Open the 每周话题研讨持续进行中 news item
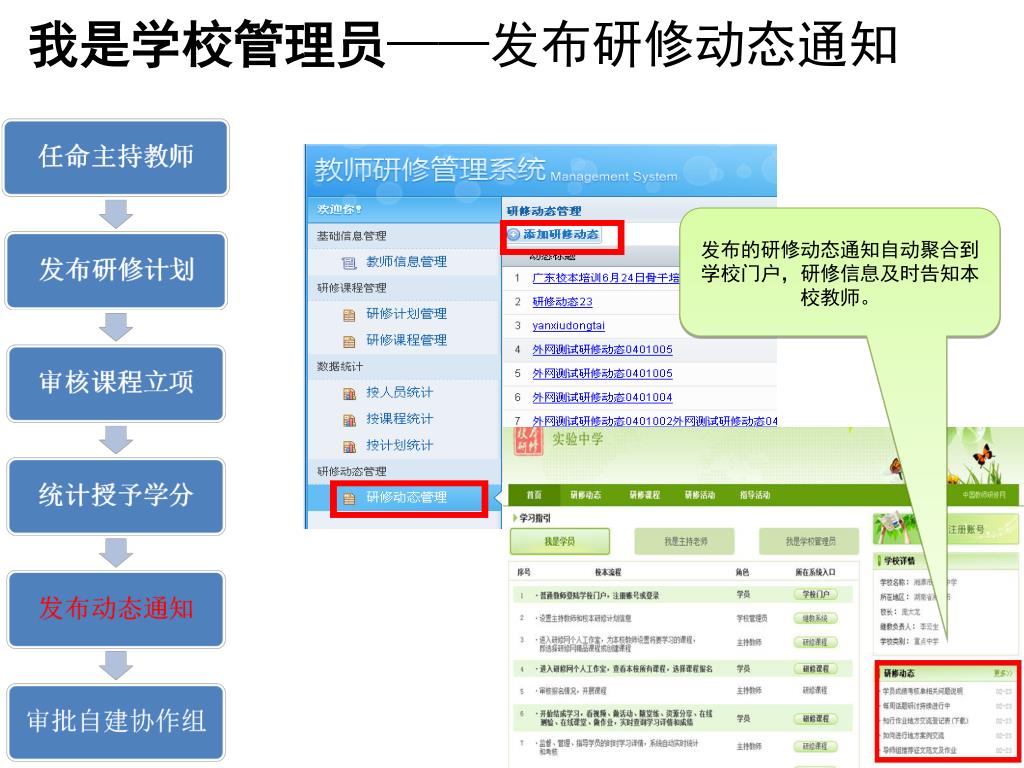The image size is (1024, 768). tap(916, 706)
